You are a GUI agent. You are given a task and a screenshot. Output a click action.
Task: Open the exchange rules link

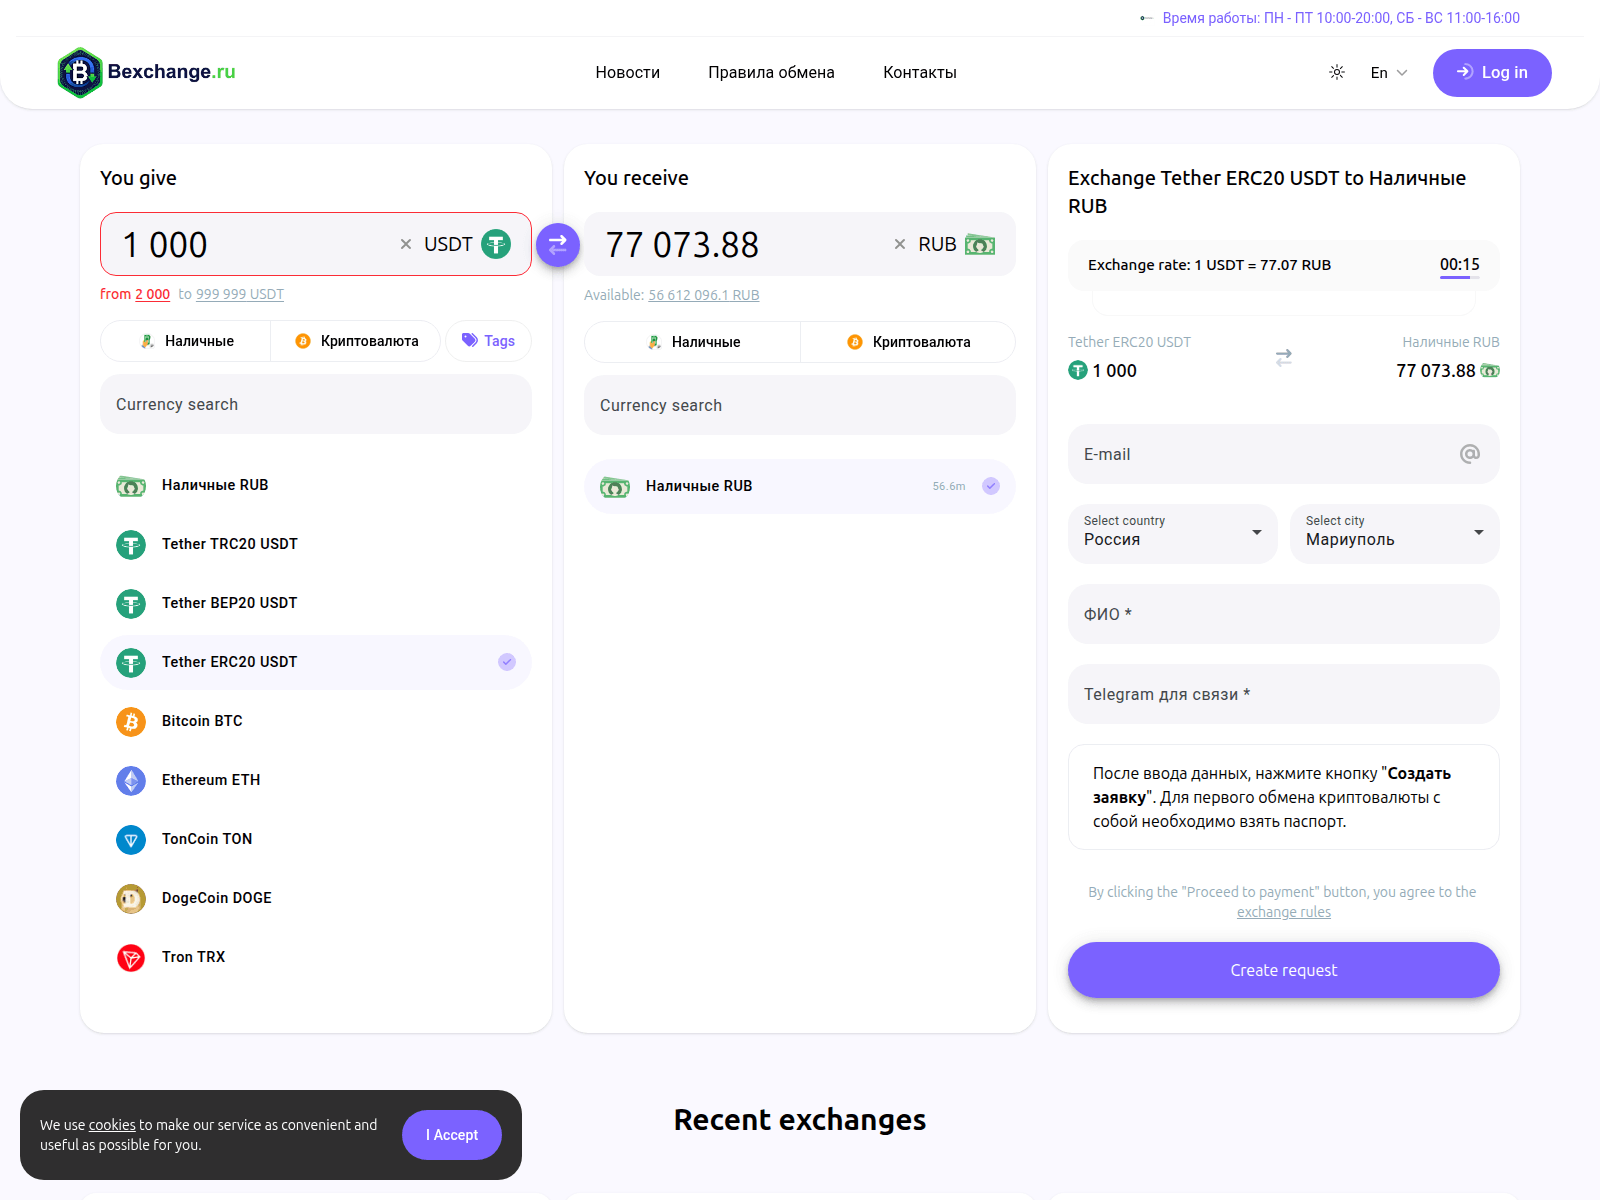click(1284, 912)
